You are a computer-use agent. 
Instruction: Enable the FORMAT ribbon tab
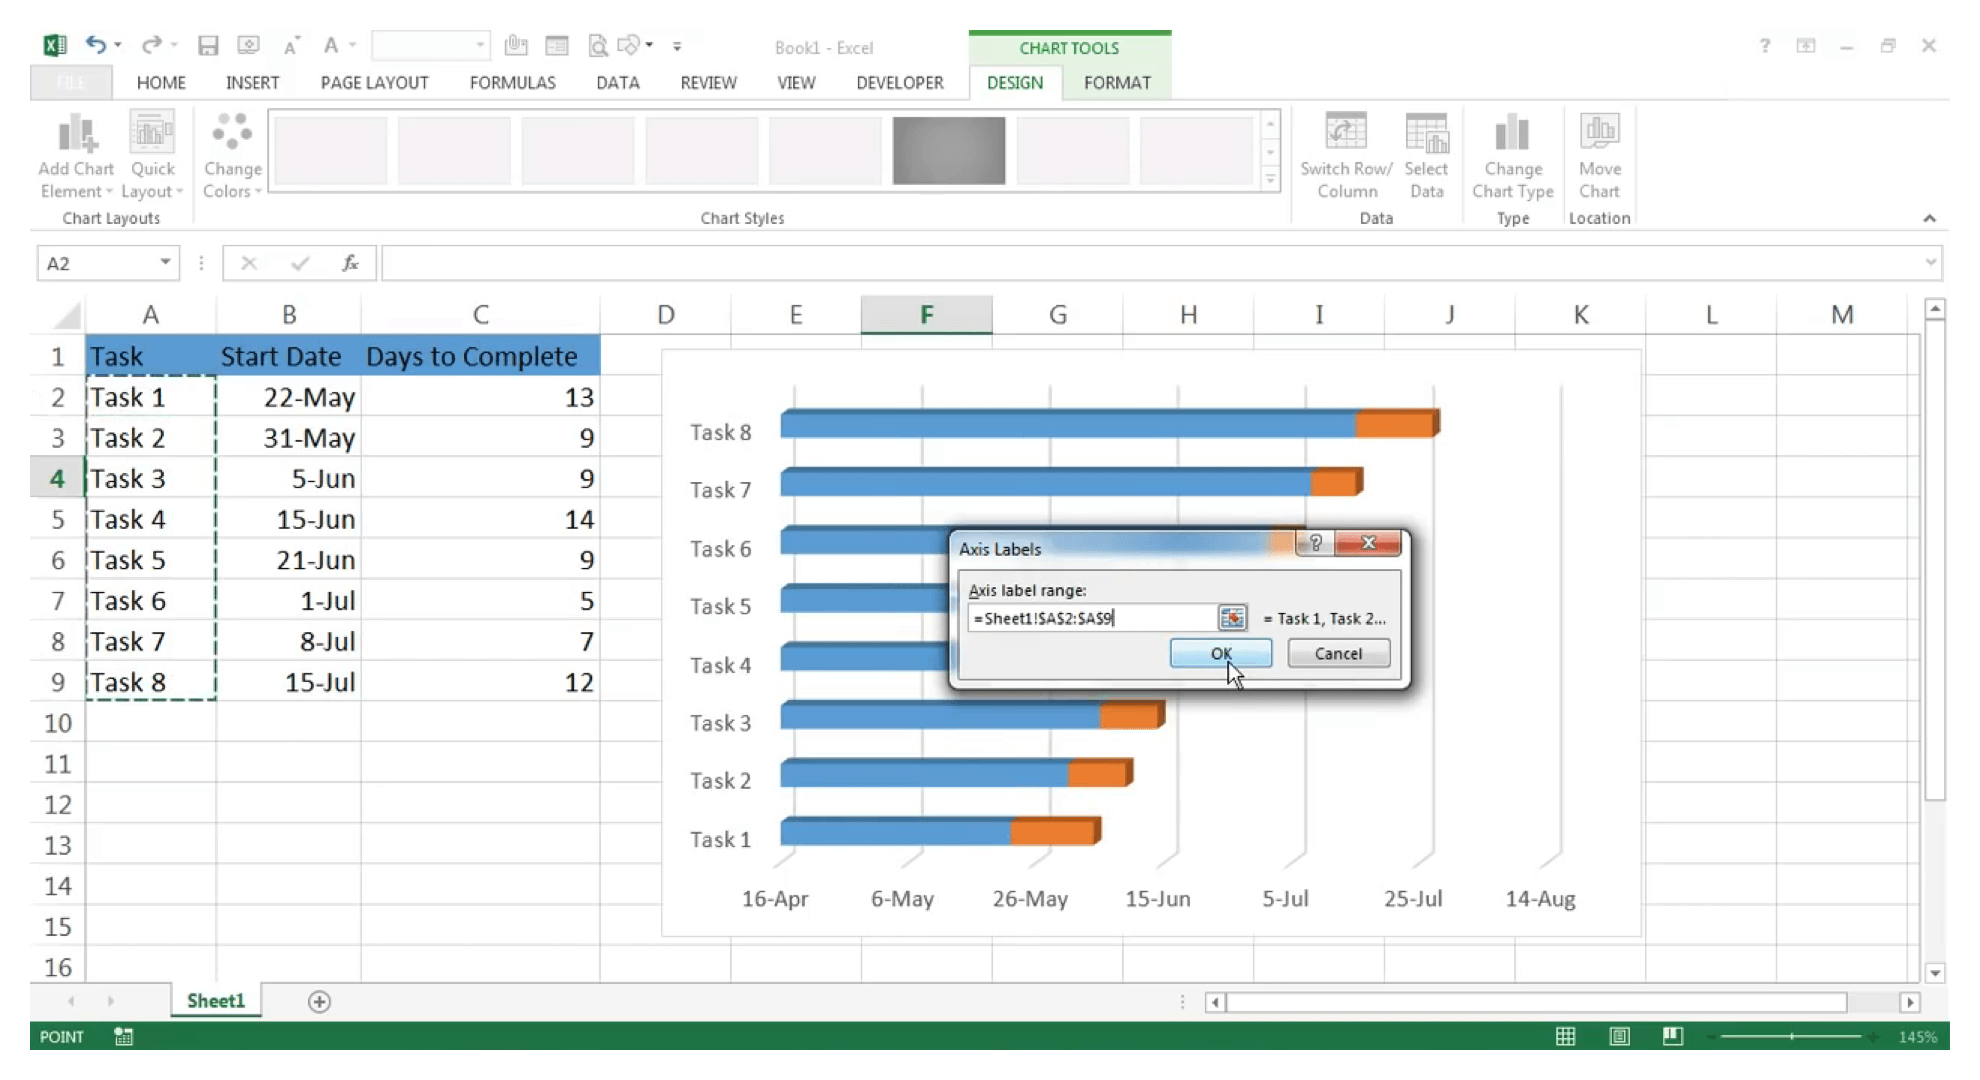1117,82
